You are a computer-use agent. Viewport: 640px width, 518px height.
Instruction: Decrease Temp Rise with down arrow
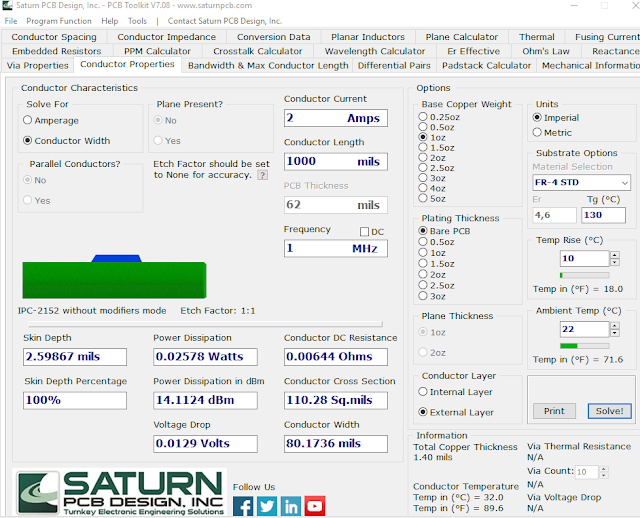click(614, 262)
